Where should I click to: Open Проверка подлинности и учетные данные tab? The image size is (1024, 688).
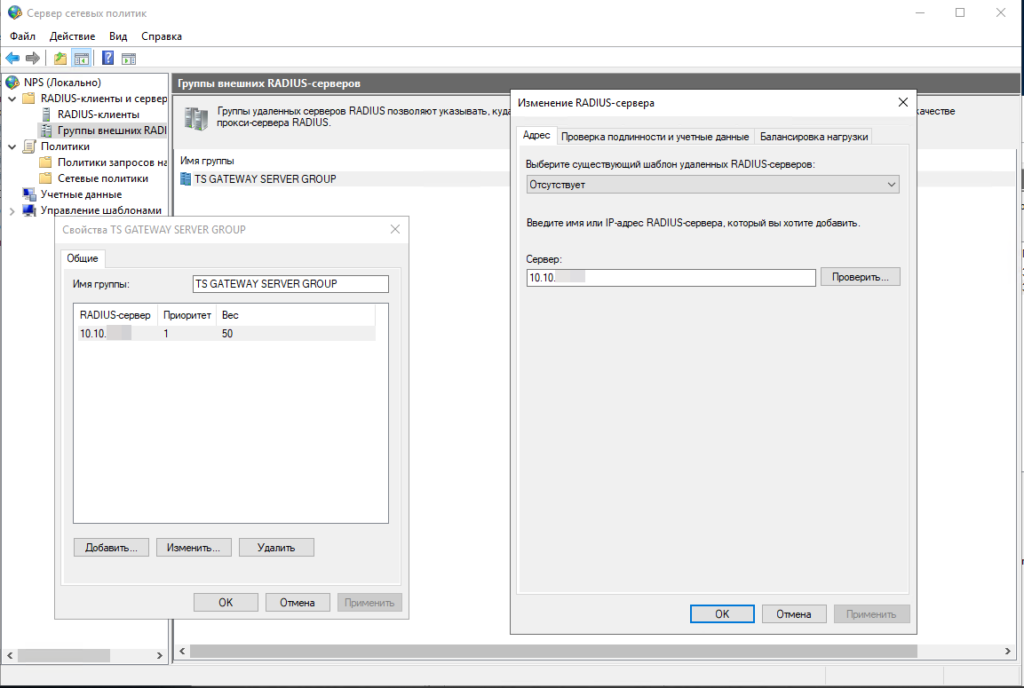tap(654, 136)
